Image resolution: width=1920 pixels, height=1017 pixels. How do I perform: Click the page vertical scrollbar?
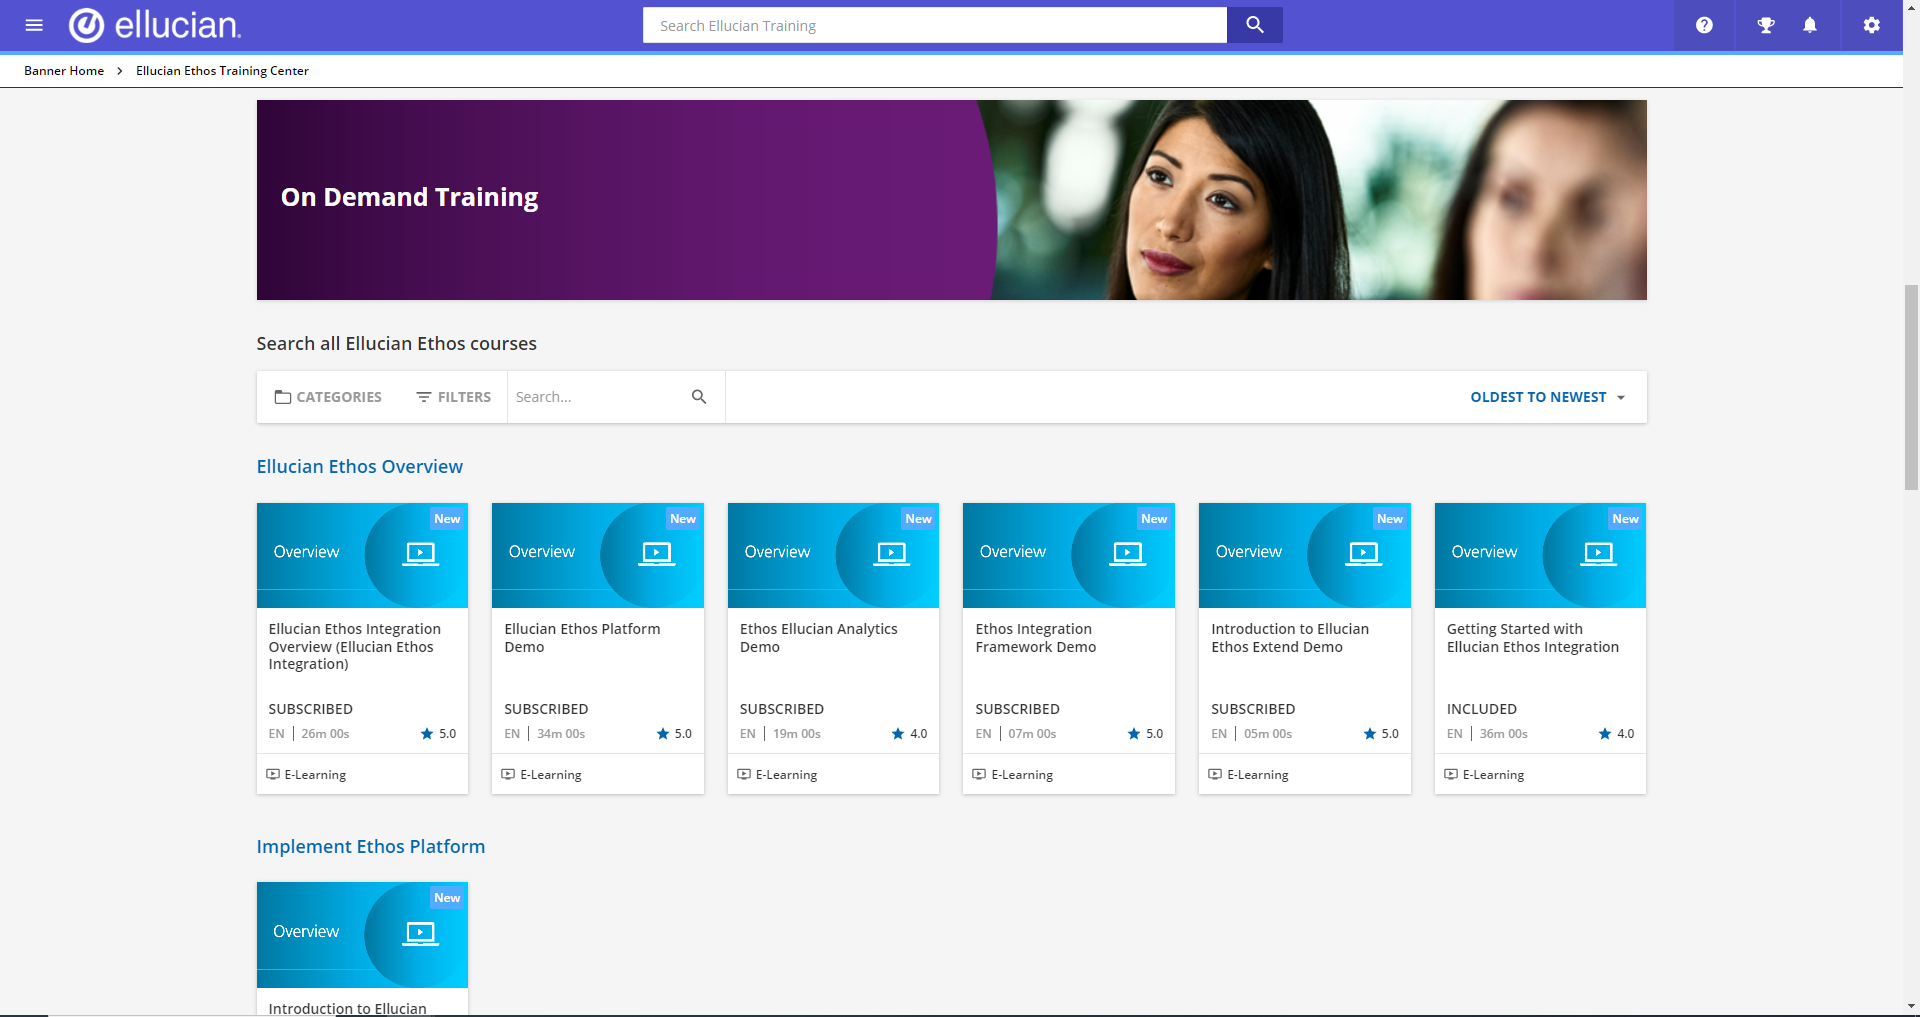pos(1911,388)
